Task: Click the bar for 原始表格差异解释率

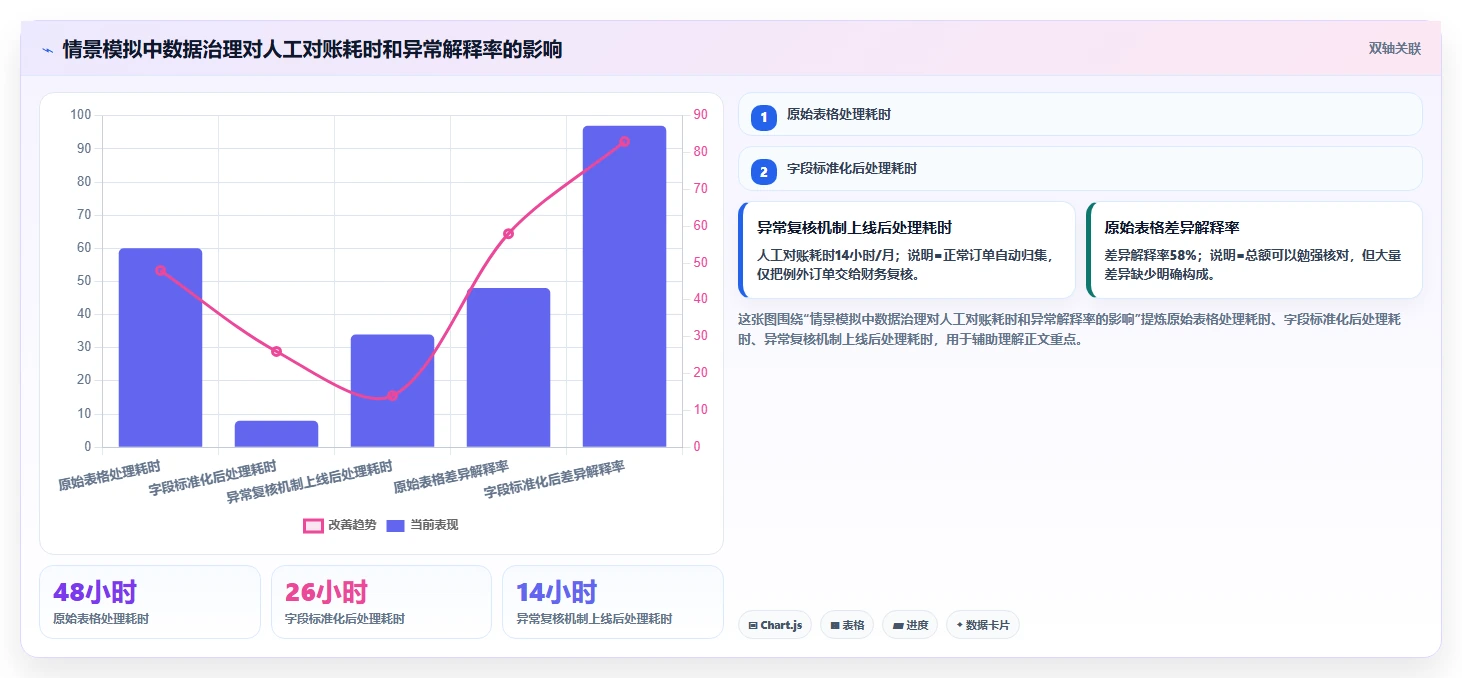Action: pos(508,367)
